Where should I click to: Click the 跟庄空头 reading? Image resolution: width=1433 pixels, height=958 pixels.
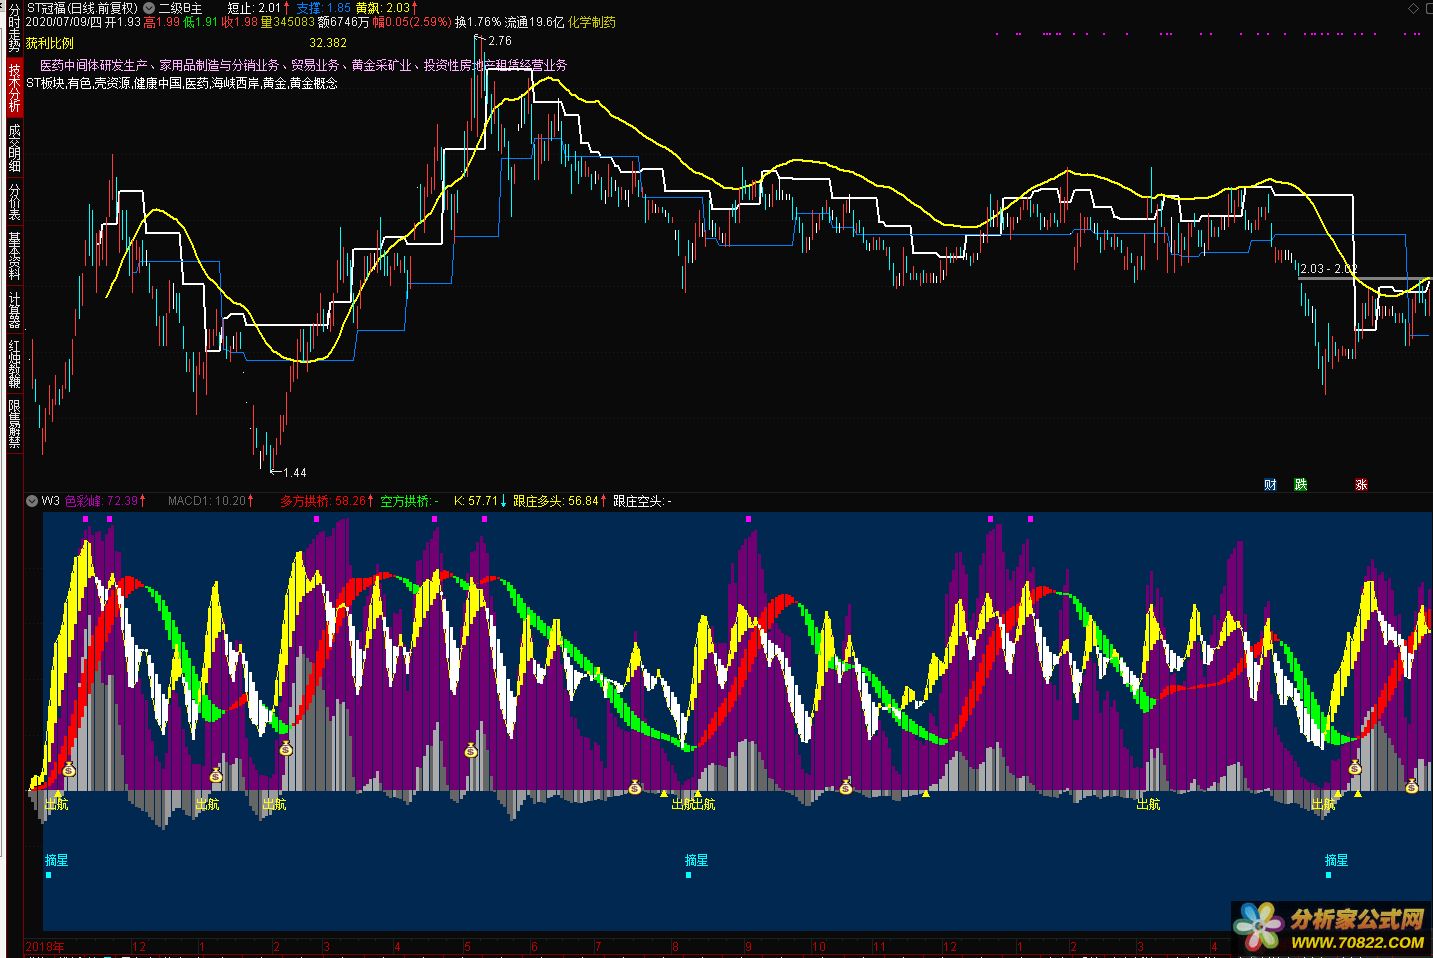click(642, 500)
